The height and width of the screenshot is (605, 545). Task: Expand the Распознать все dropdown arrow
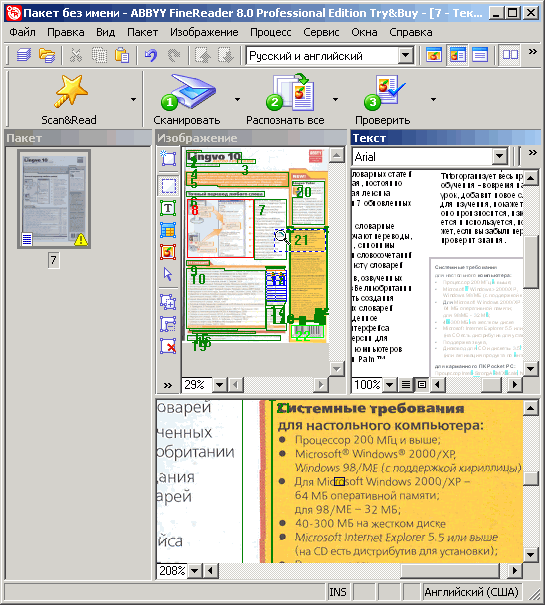tap(335, 100)
